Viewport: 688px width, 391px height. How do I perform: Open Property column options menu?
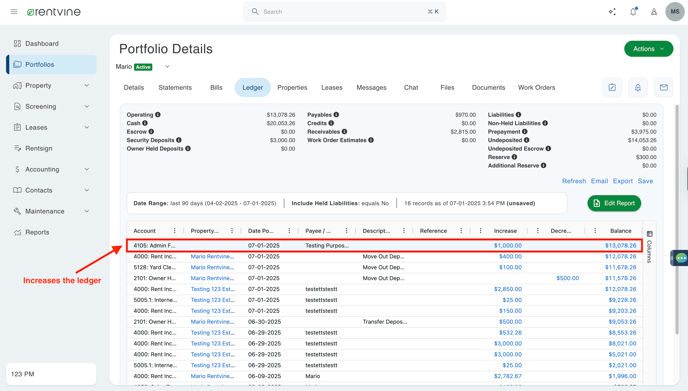(x=232, y=231)
